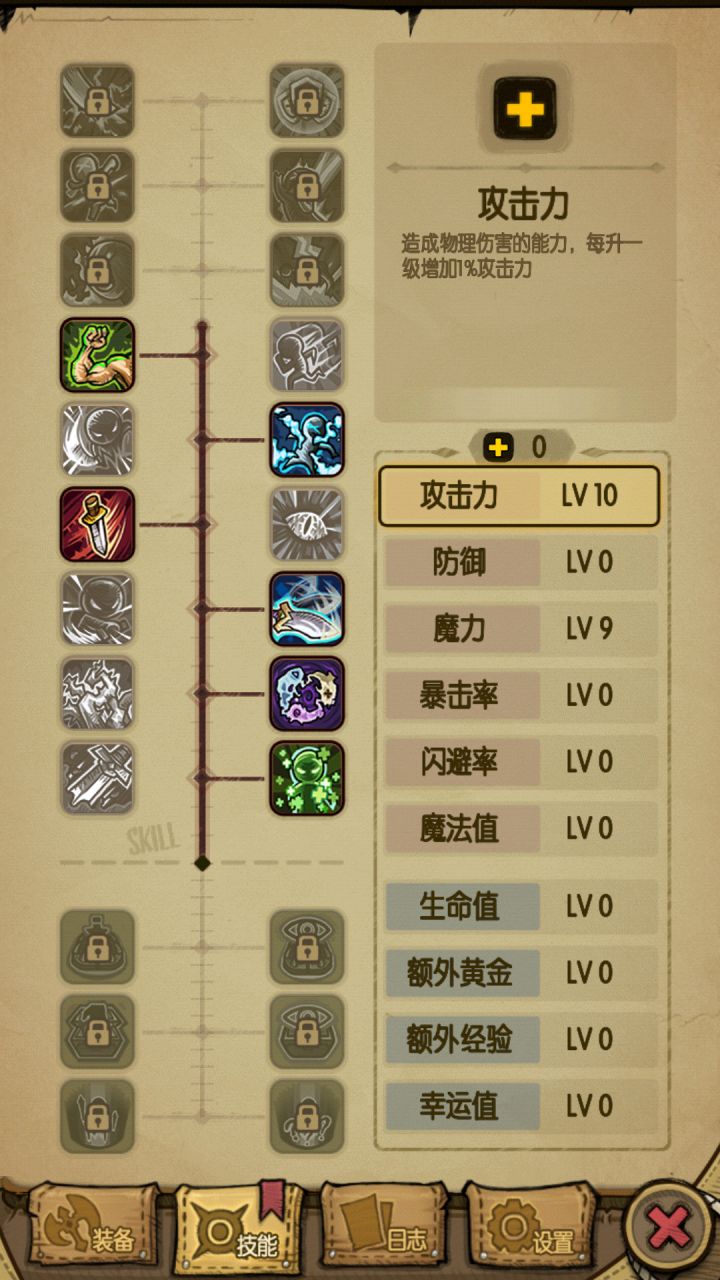Open the 装备 equipment tab
The height and width of the screenshot is (1280, 720).
[93, 1226]
